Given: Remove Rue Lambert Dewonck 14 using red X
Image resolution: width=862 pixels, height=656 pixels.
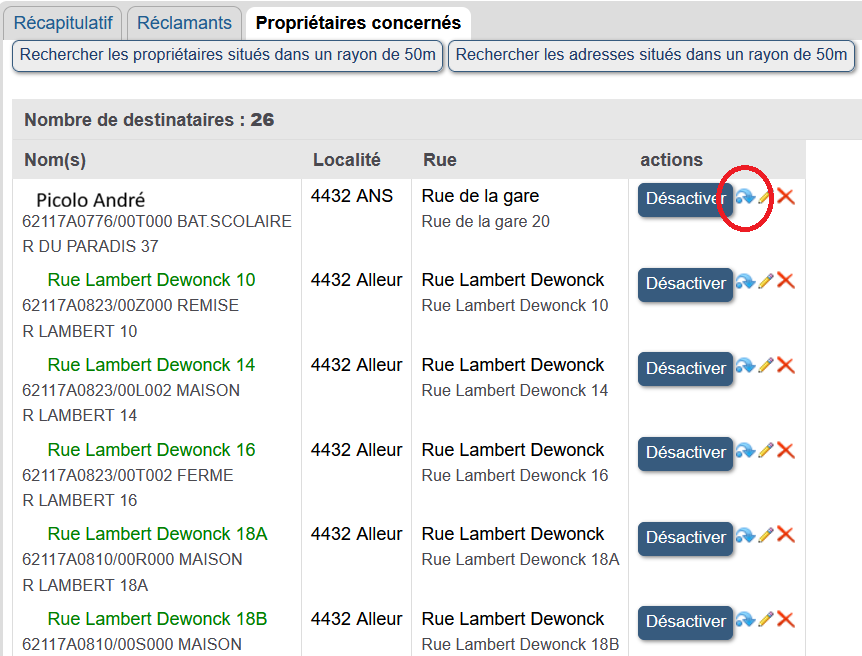Looking at the screenshot, I should (786, 367).
